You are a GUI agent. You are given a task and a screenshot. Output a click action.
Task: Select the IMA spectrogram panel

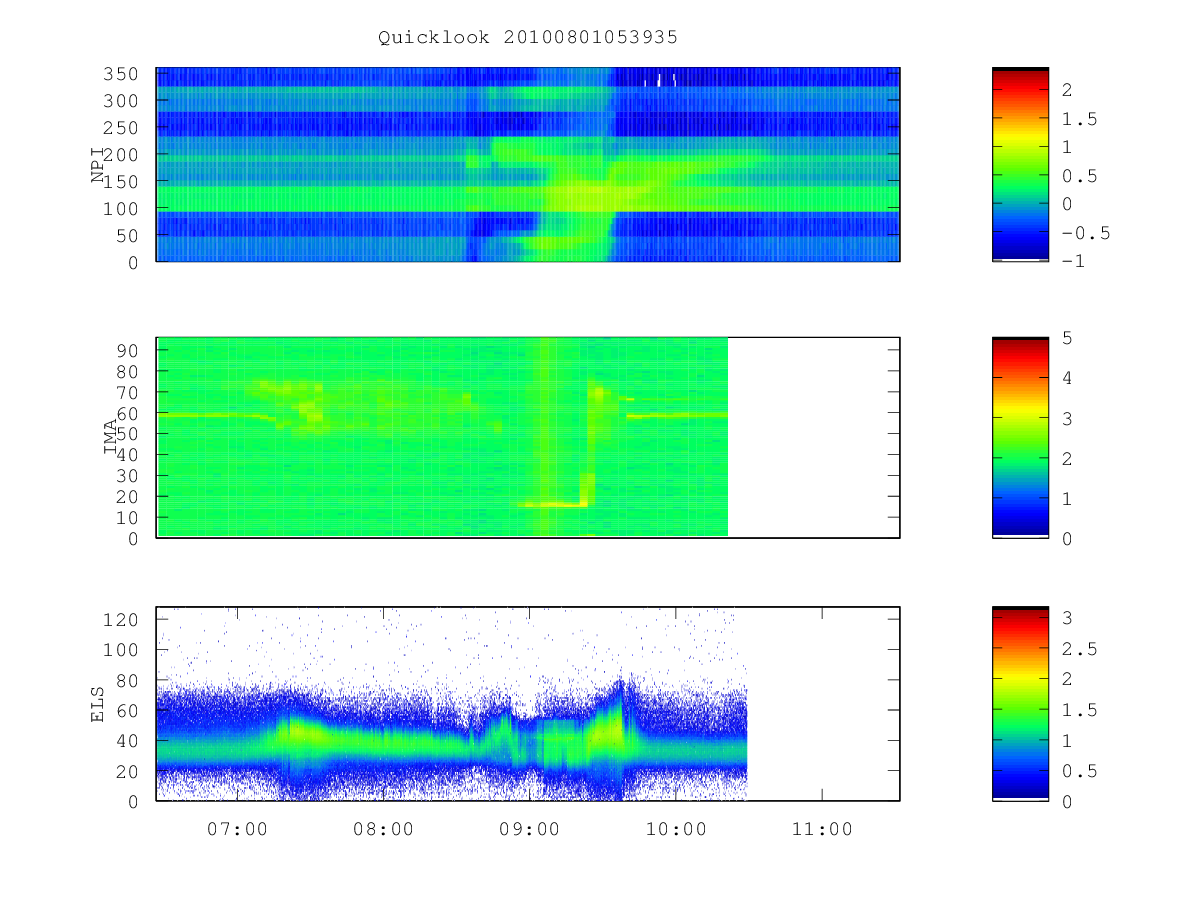point(528,437)
